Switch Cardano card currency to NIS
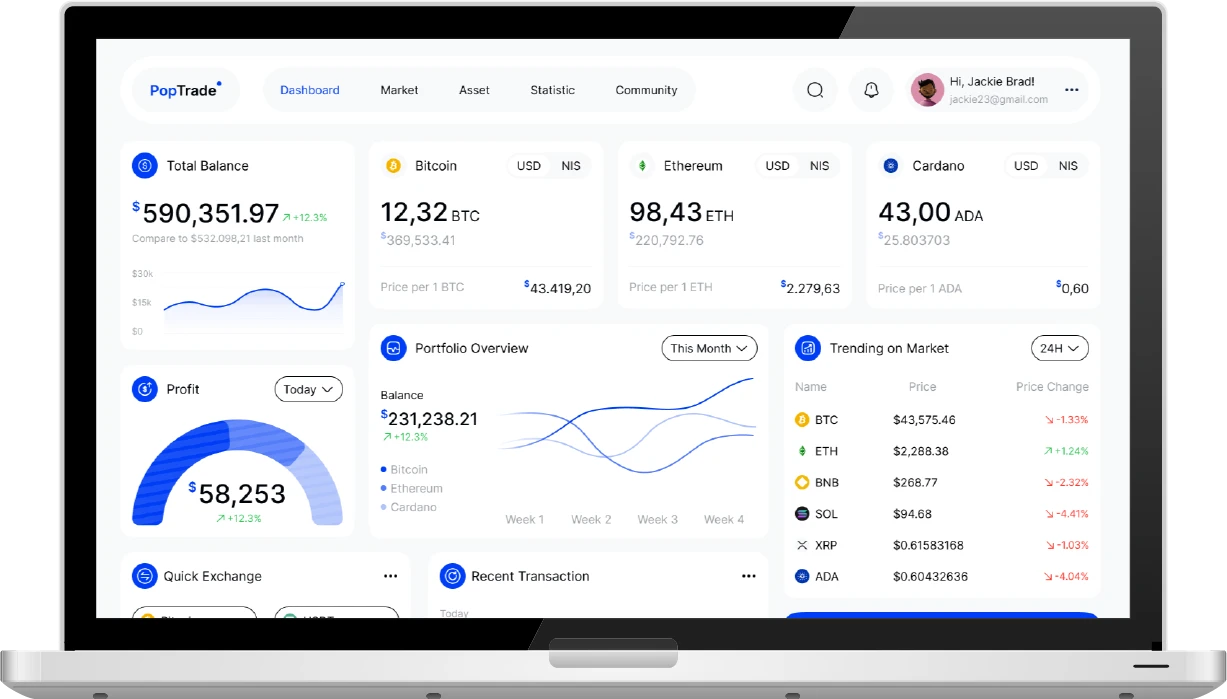1227x699 pixels. click(x=1068, y=166)
